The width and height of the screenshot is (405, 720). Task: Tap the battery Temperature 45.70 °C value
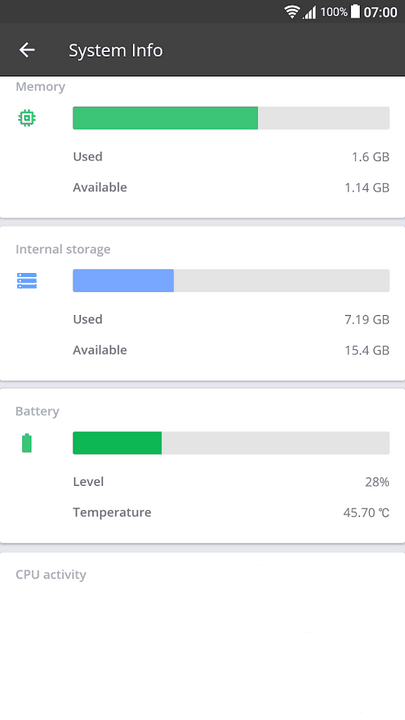coord(366,512)
